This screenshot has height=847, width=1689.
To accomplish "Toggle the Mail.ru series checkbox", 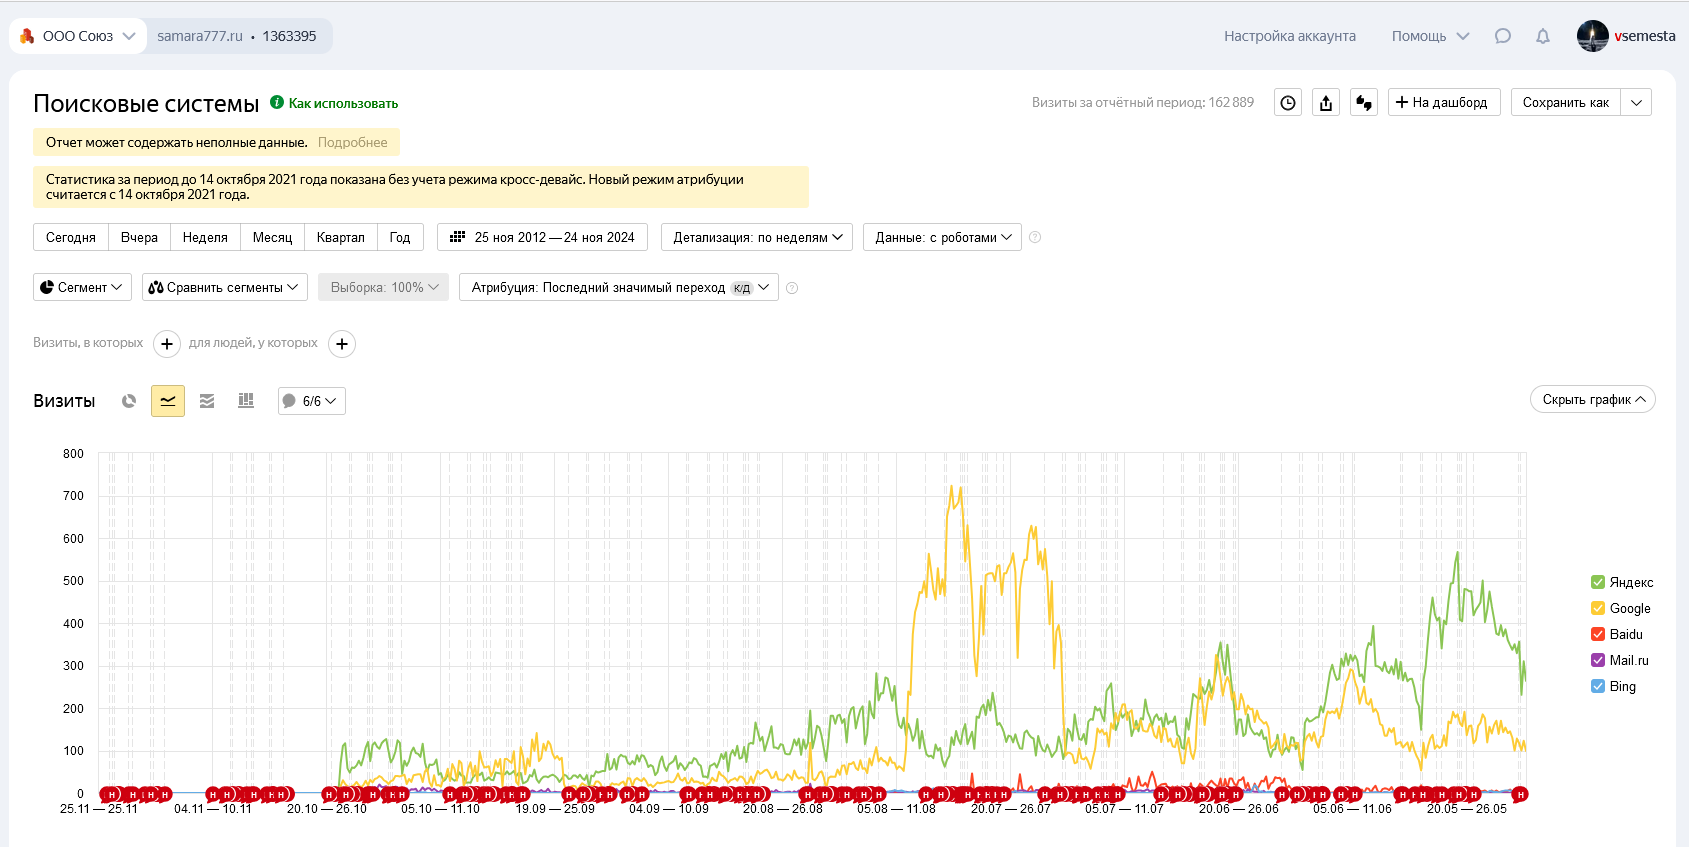I will tap(1598, 660).
